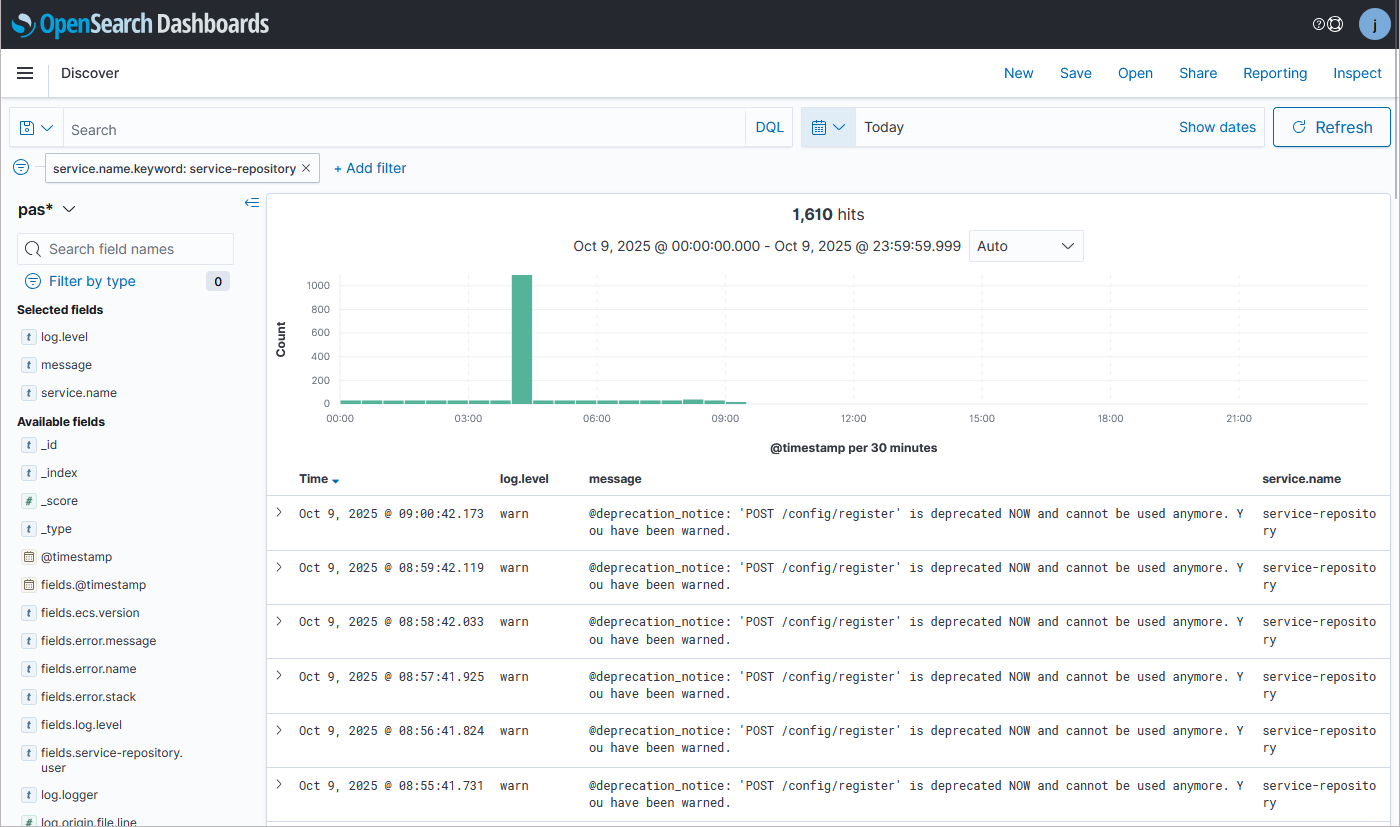This screenshot has width=1400, height=827.
Task: Expand the 09:00:42.173 log row
Action: 279,512
